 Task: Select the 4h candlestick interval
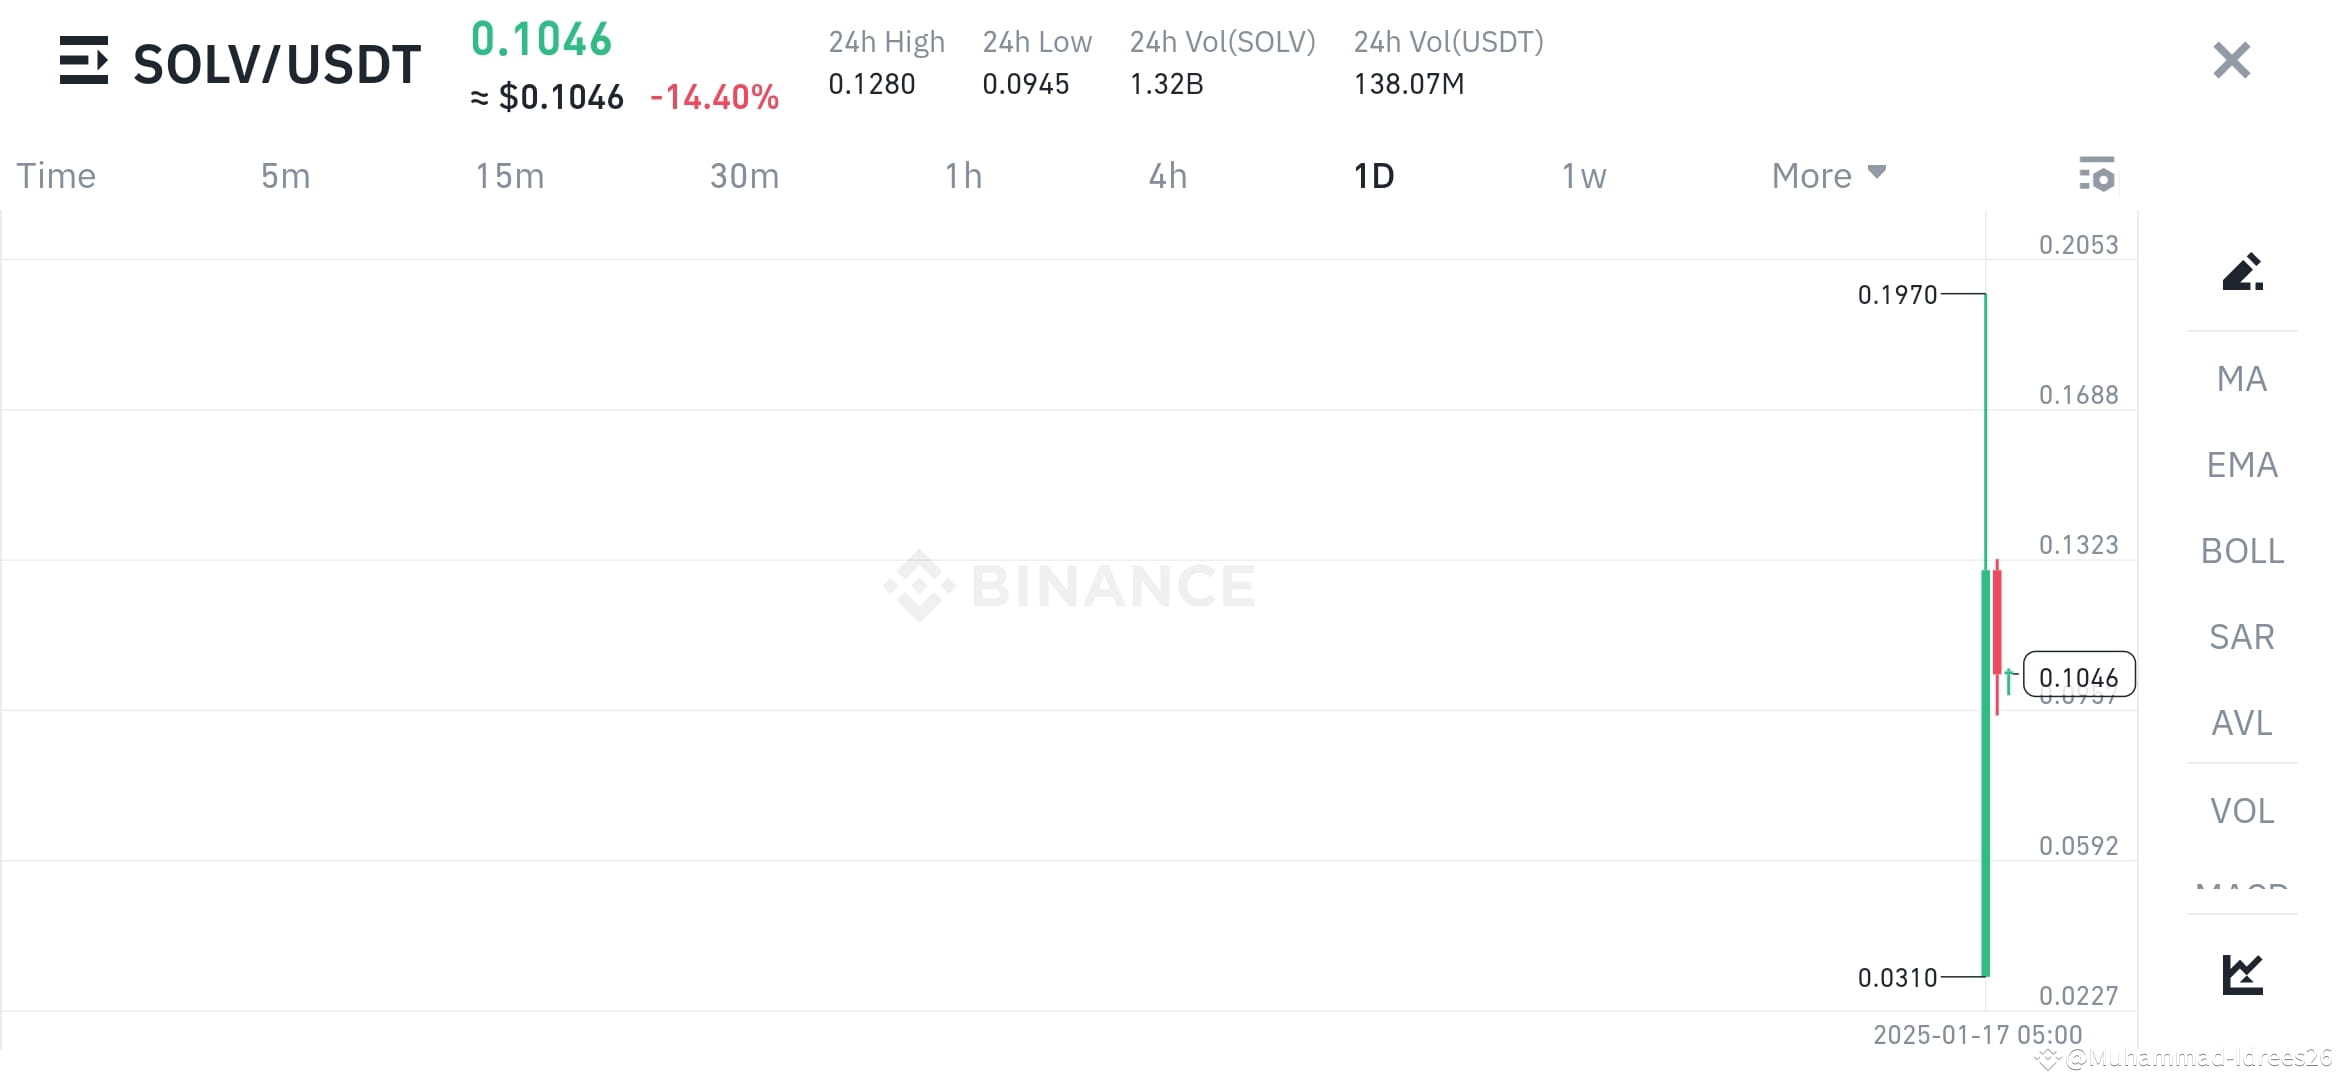pos(1167,175)
